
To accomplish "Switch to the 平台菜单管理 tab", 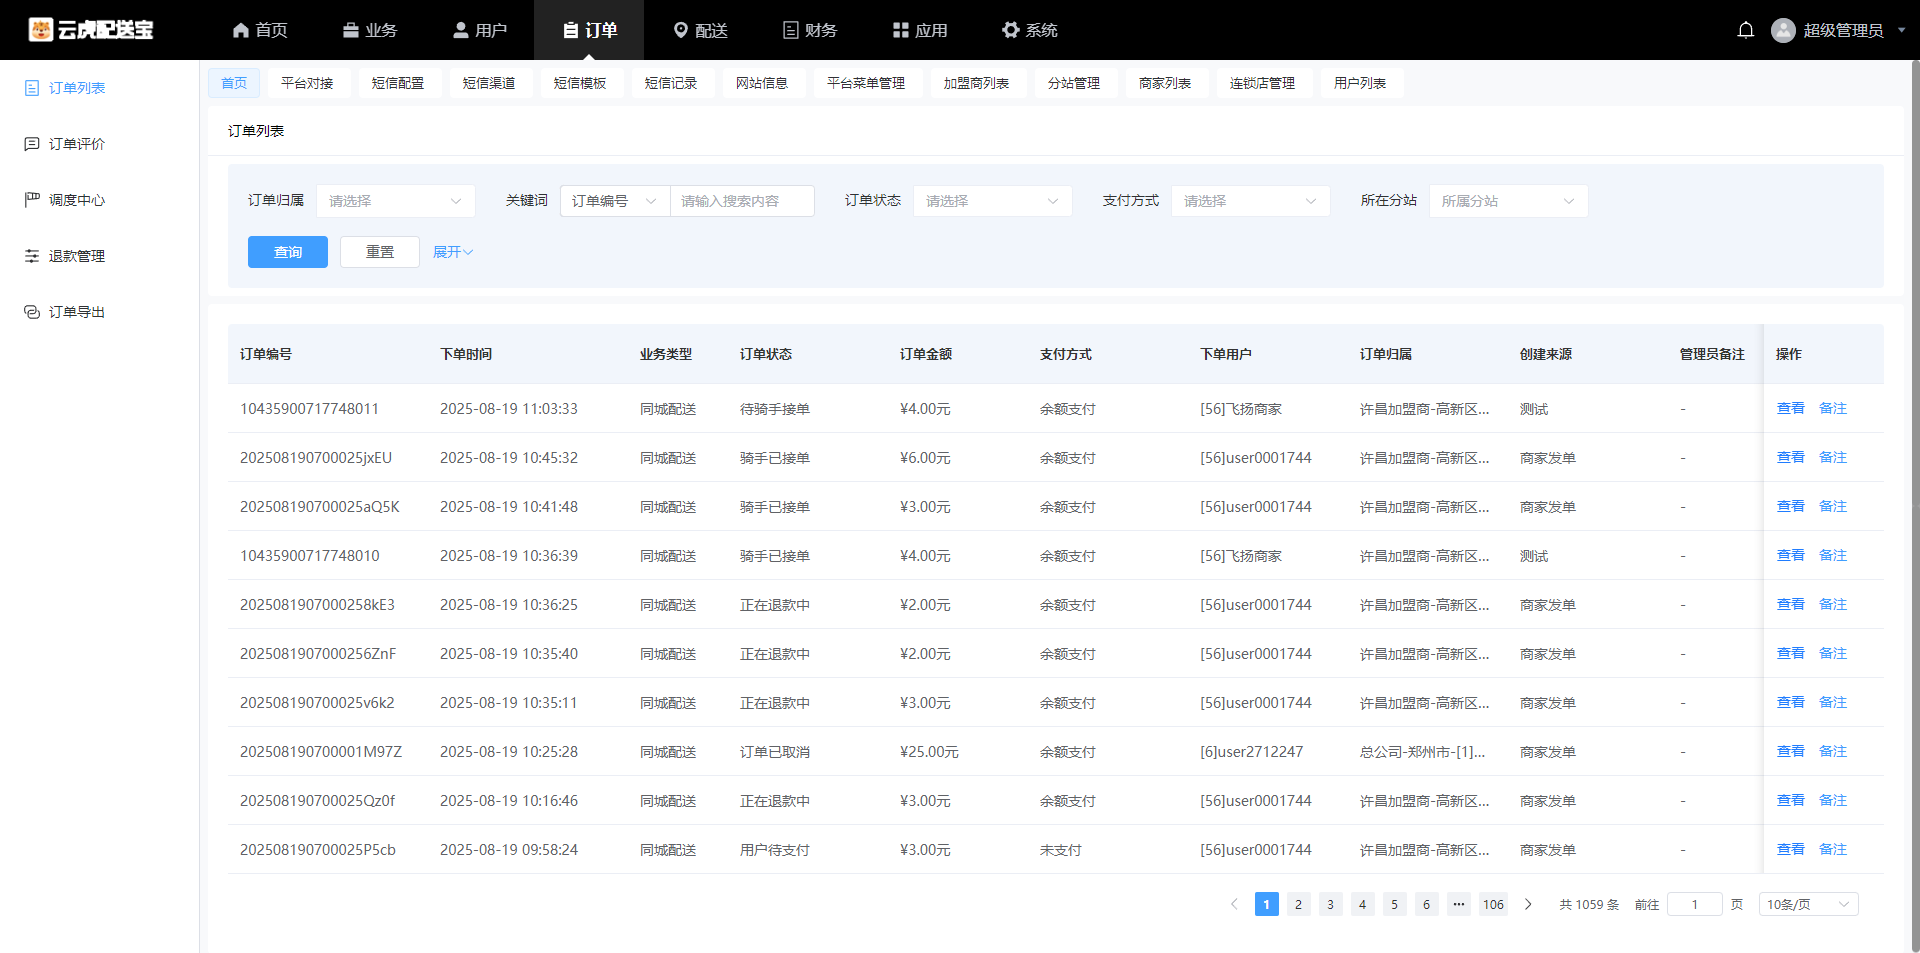I will 866,83.
